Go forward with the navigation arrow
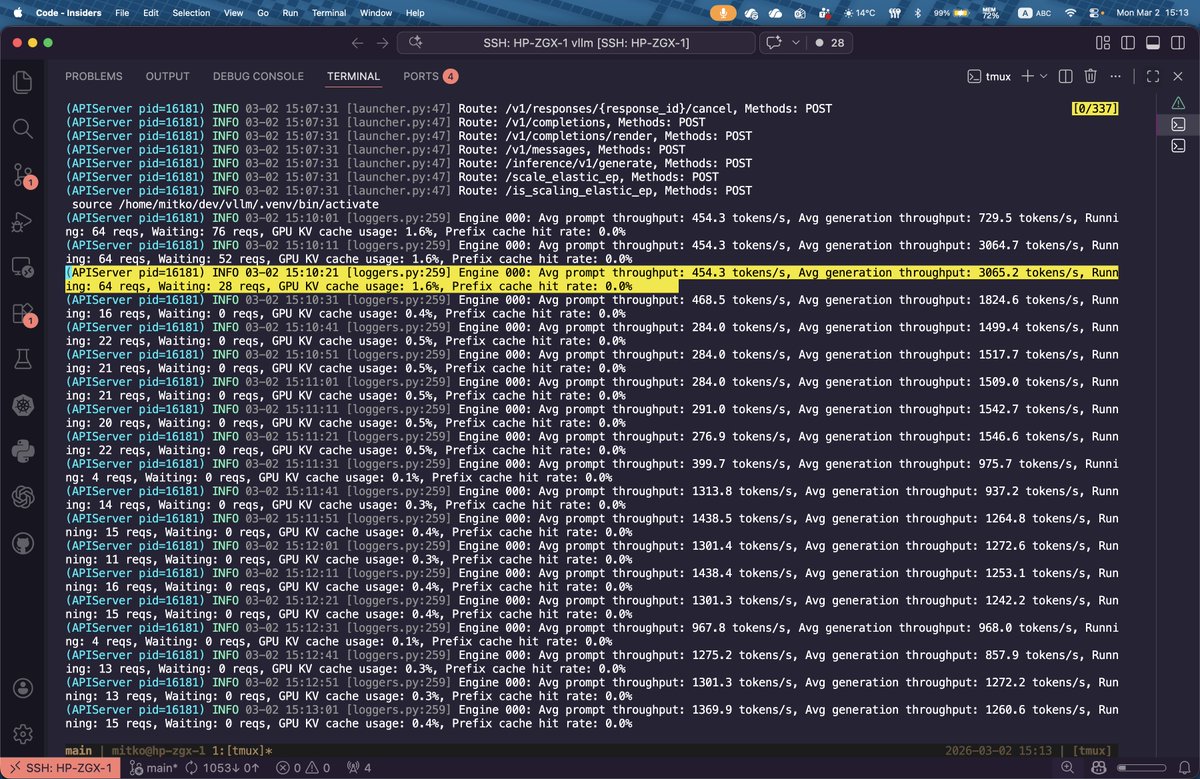 click(x=383, y=43)
